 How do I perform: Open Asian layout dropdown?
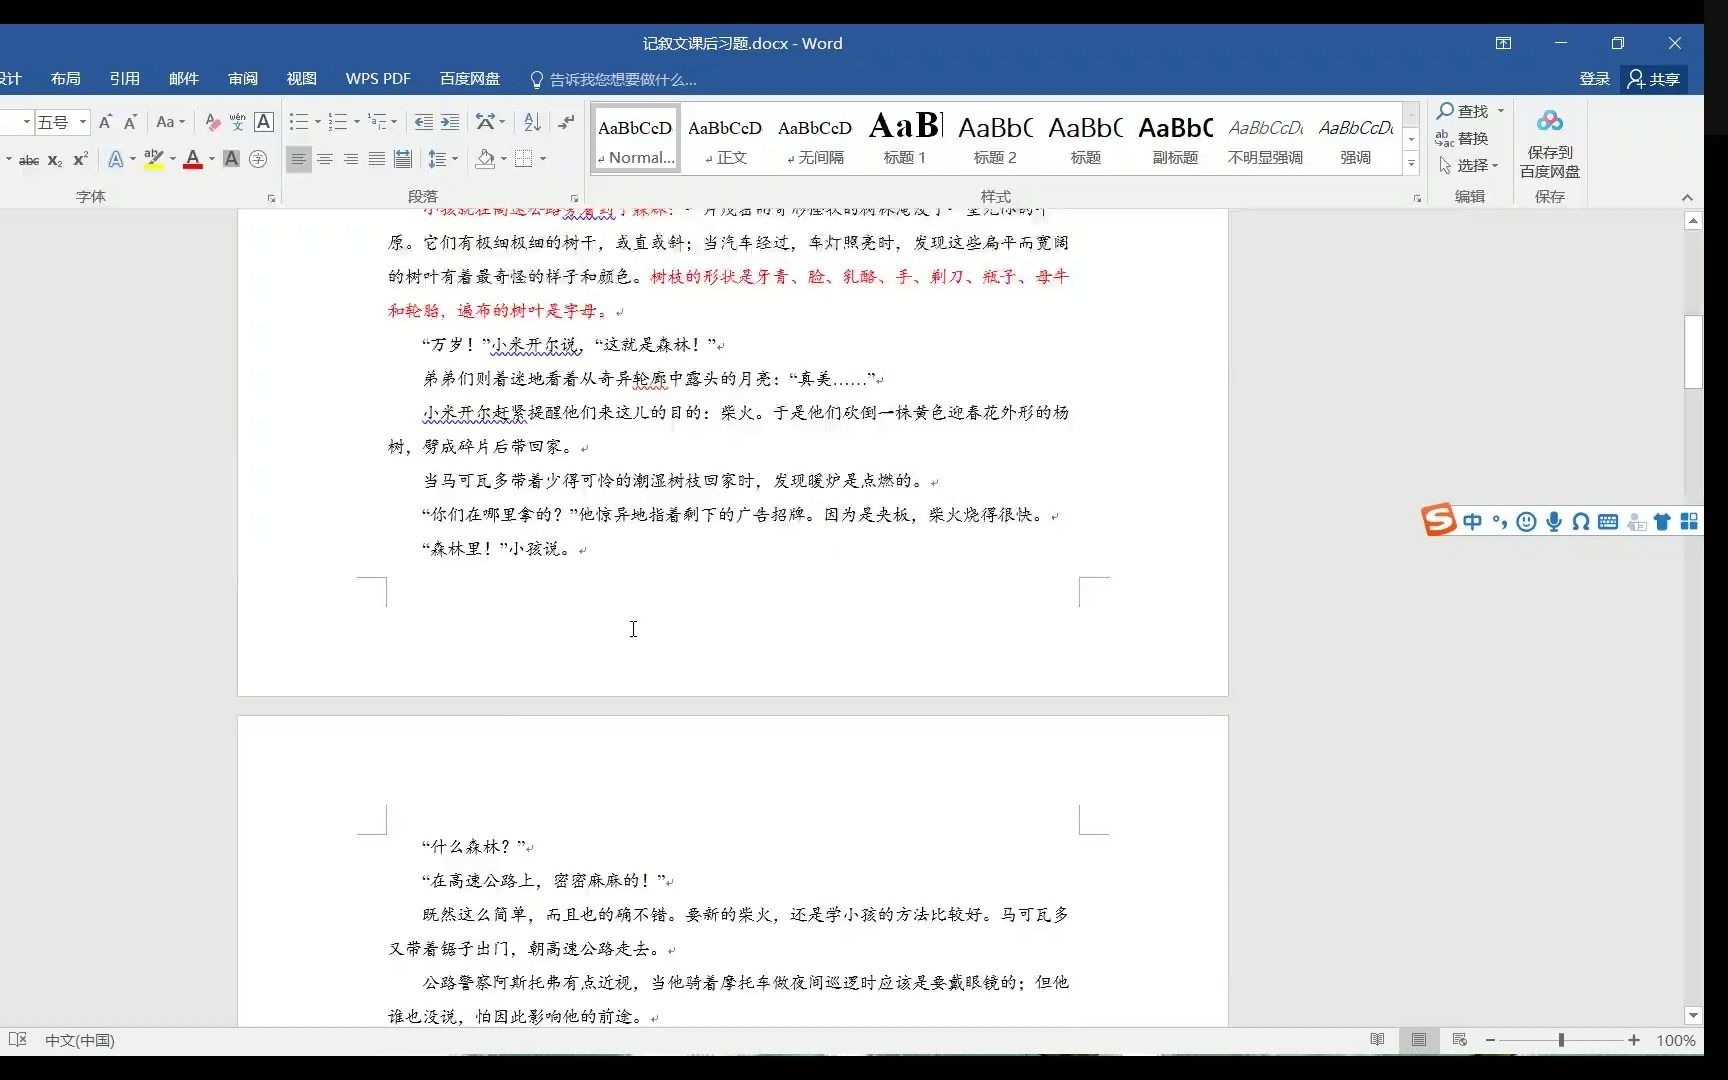(x=490, y=122)
